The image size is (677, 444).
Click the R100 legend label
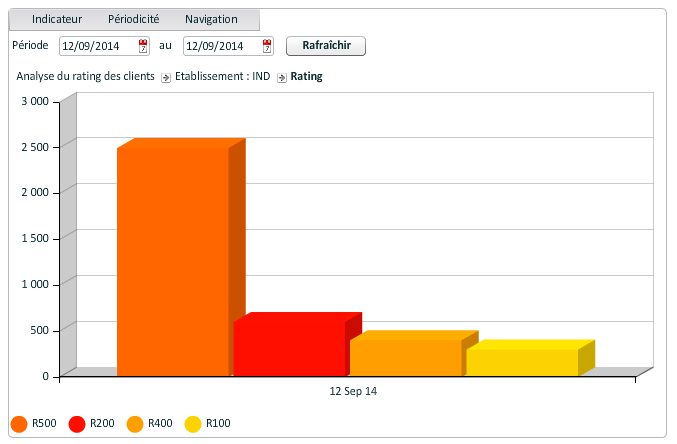218,423
